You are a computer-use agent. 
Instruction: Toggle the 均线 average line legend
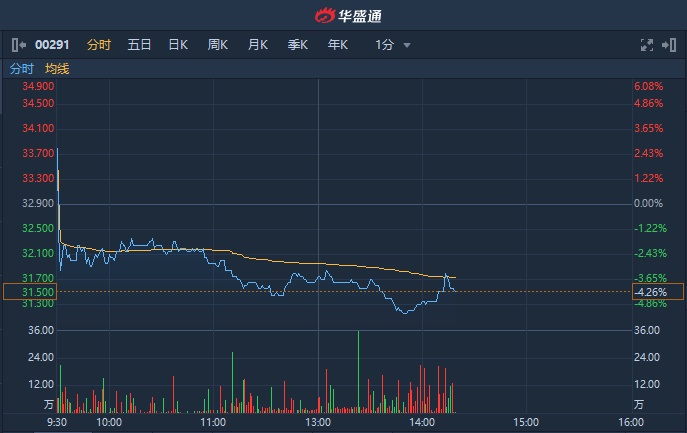tap(57, 69)
